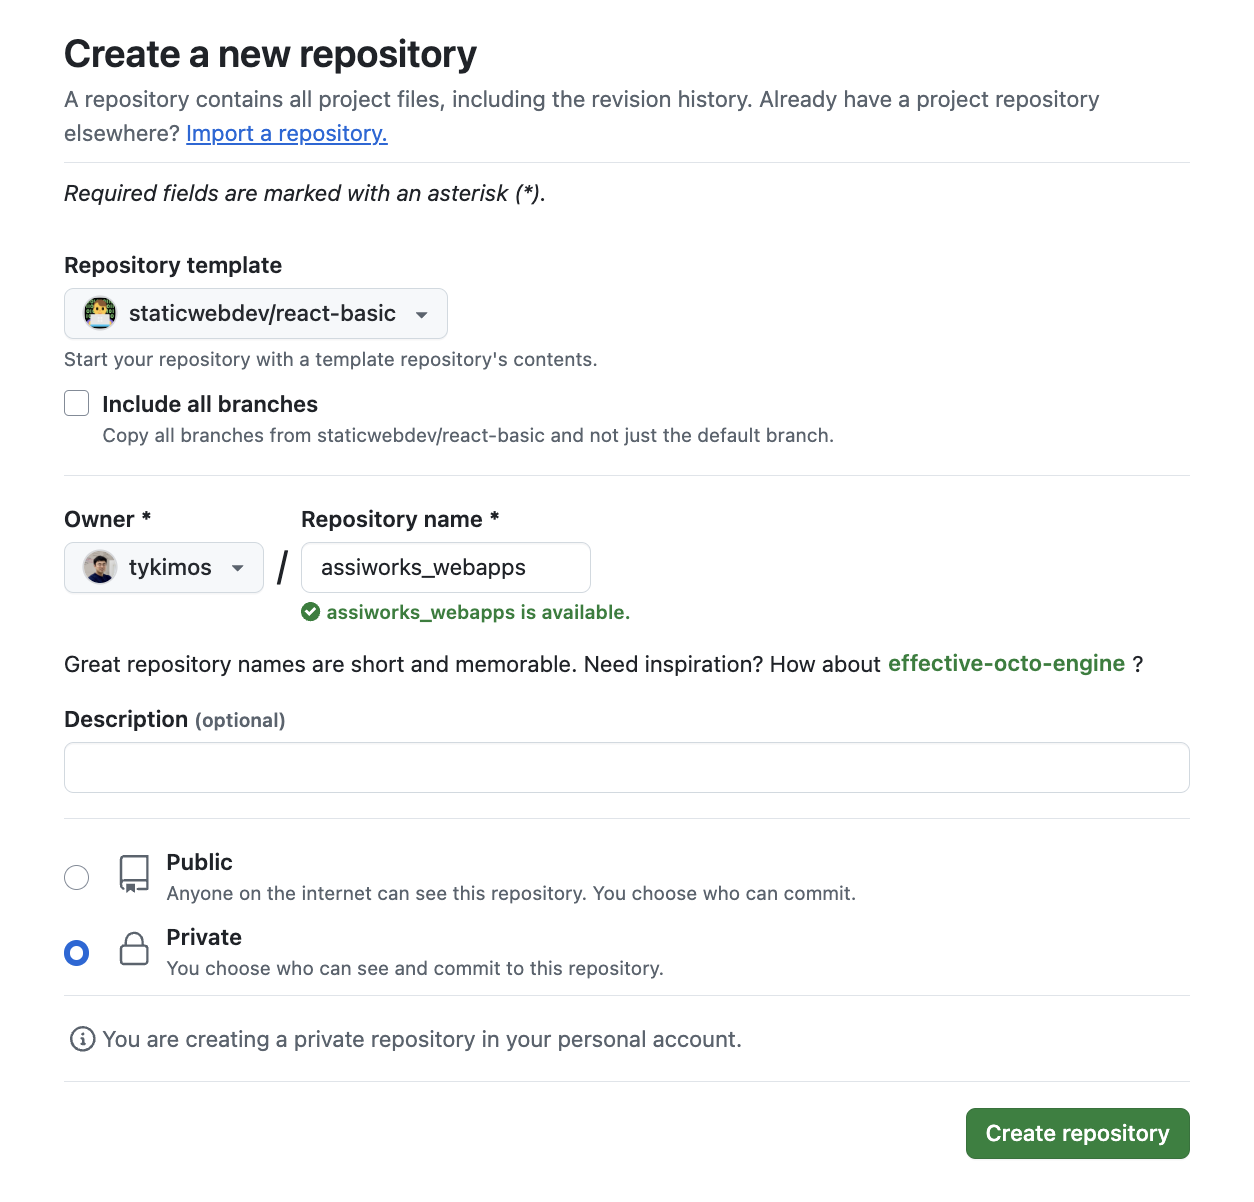Click the info icon near private notice
The width and height of the screenshot is (1254, 1202).
(82, 1040)
